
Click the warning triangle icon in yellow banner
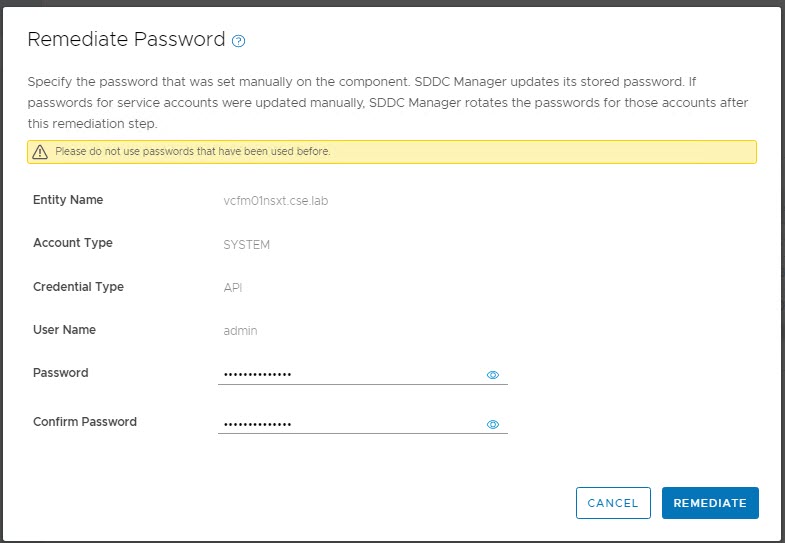(x=40, y=152)
